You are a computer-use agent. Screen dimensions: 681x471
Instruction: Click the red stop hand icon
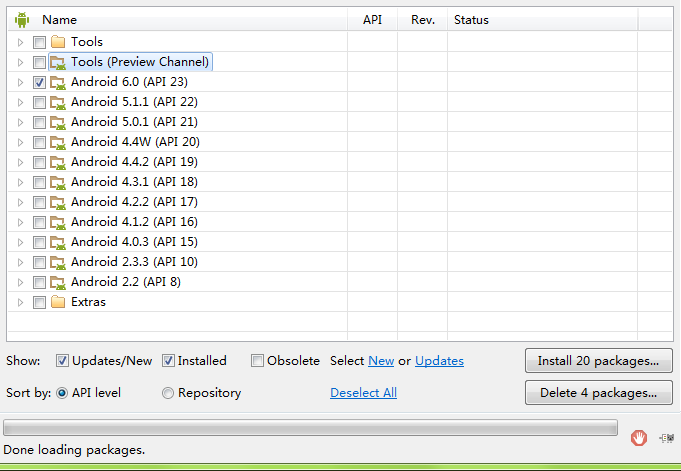pos(638,438)
